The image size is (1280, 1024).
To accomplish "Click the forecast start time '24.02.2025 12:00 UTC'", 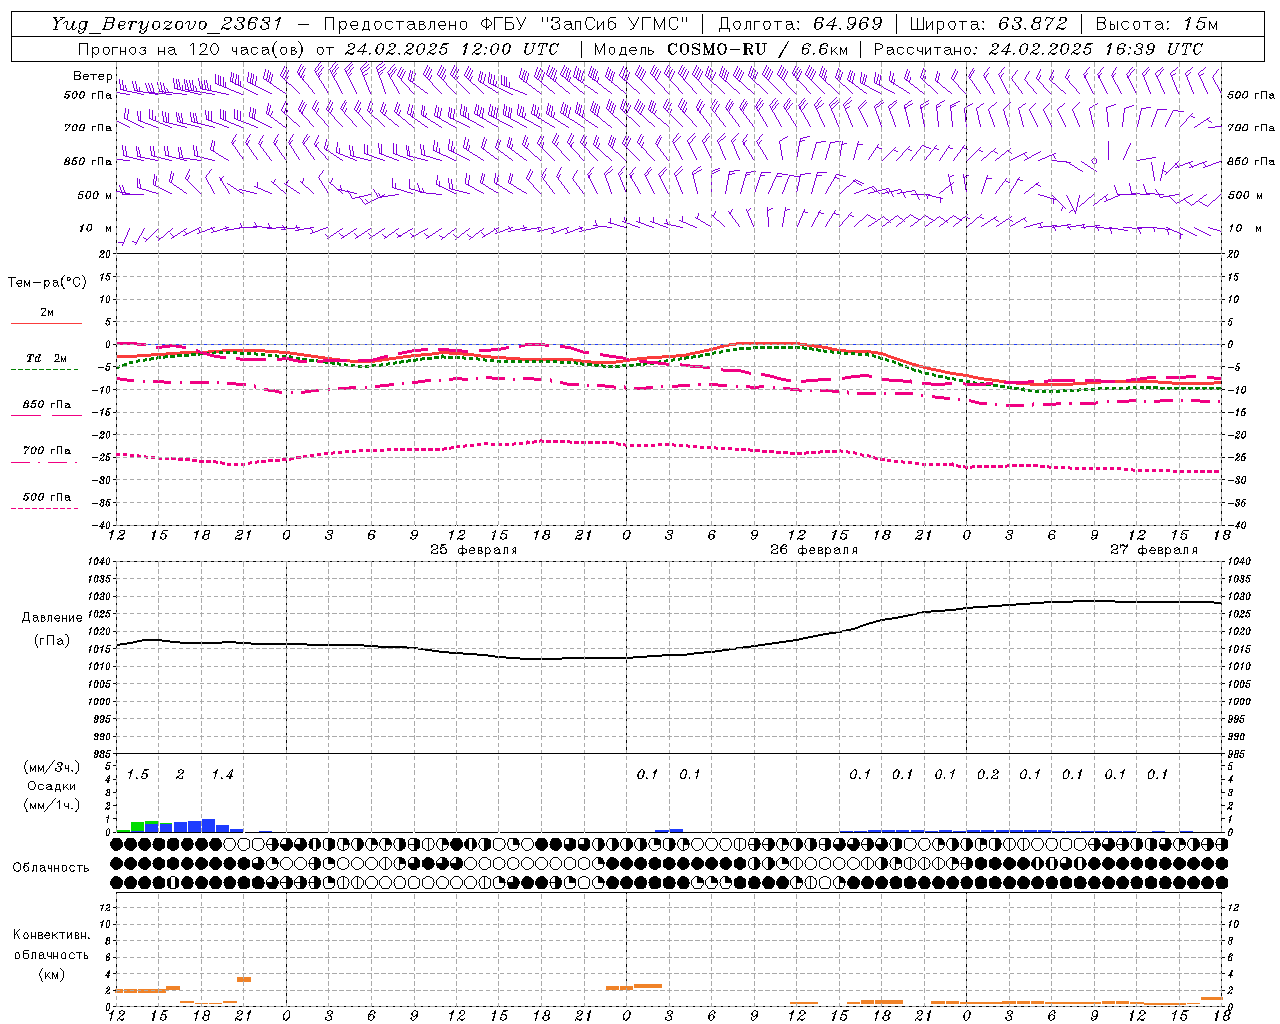I will pos(452,49).
